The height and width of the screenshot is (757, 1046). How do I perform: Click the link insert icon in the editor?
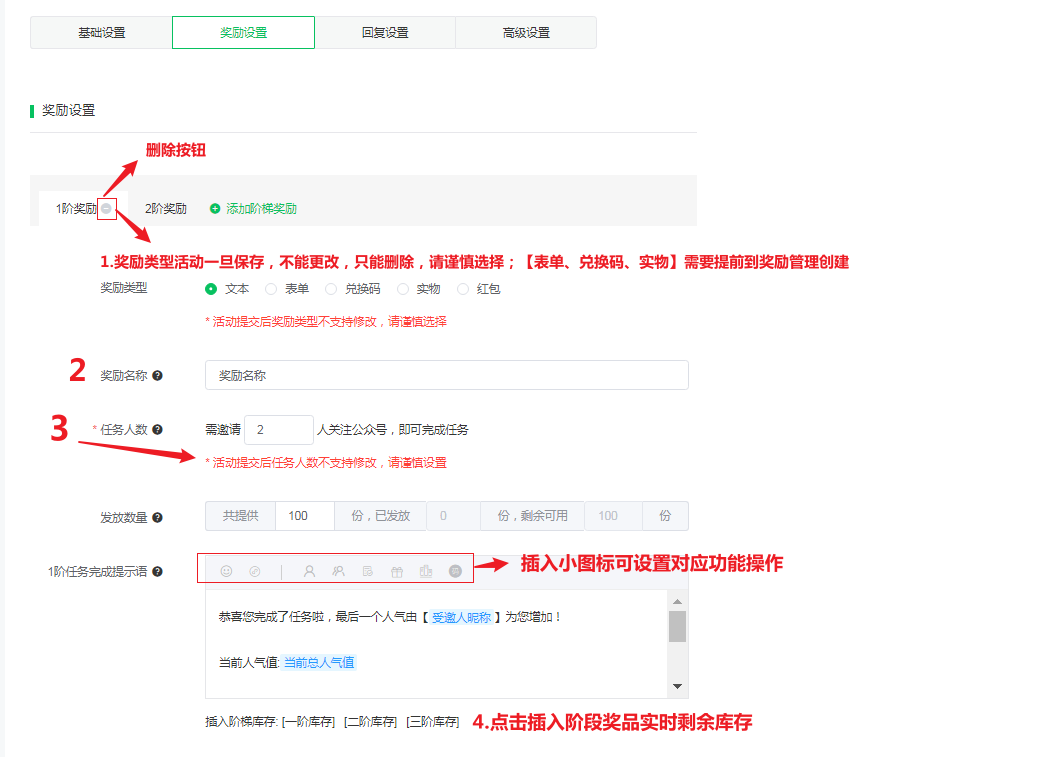pyautogui.click(x=255, y=570)
